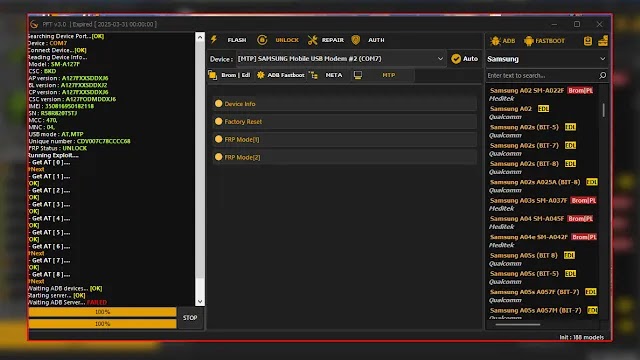Screen dimensions: 640x360
Task: Click the Init : 188 models status text
Action: [581, 337]
